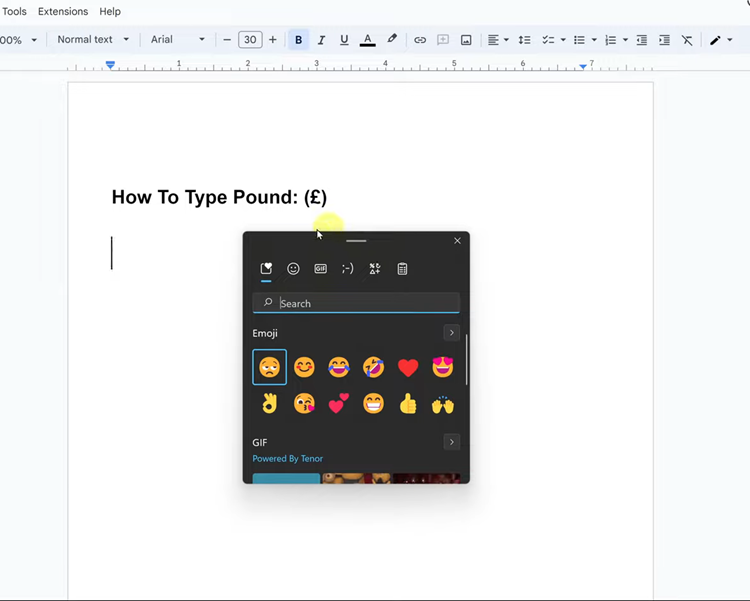Insert an image
The width and height of the screenshot is (750, 601).
[466, 40]
